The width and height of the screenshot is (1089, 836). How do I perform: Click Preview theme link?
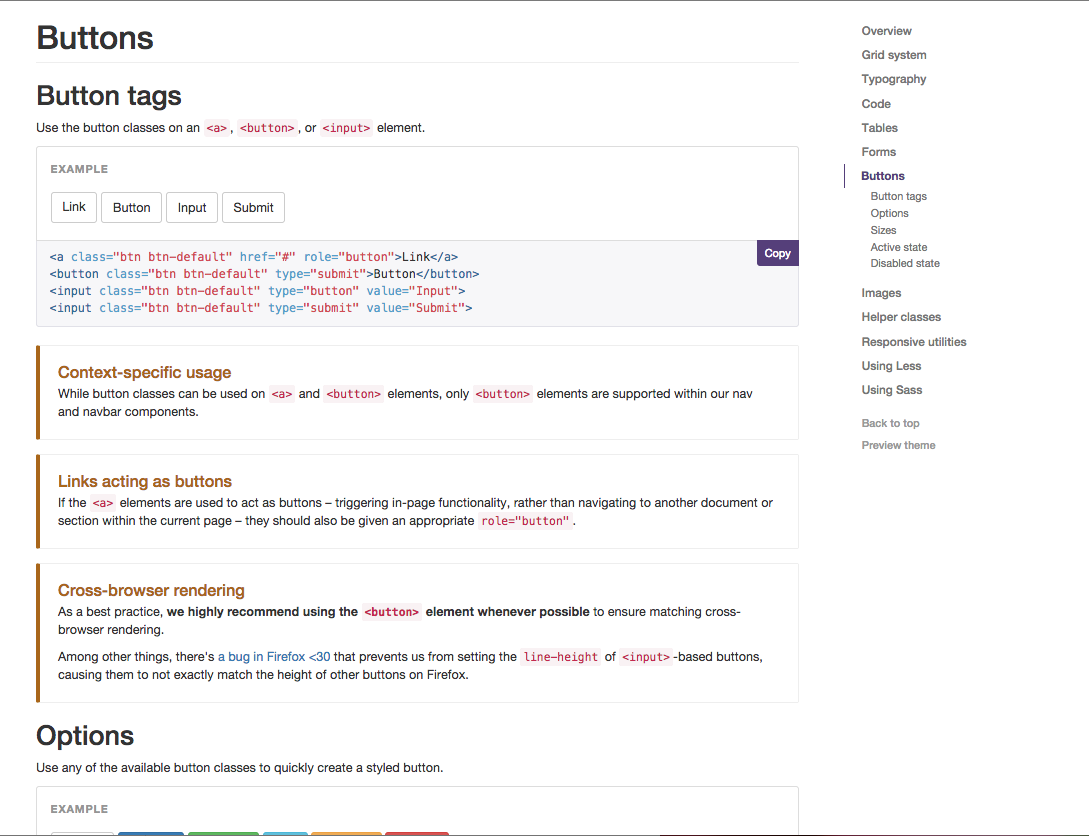point(899,445)
